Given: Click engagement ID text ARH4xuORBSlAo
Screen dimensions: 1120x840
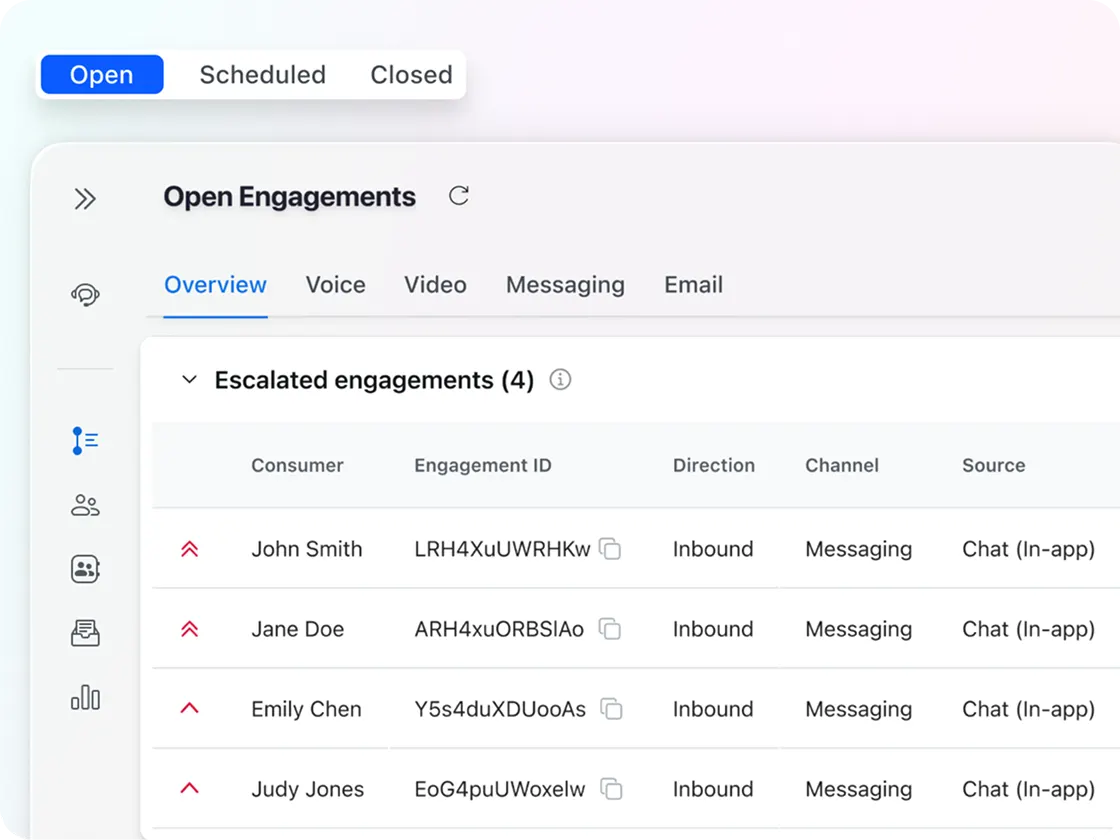Looking at the screenshot, I should pyautogui.click(x=499, y=629).
